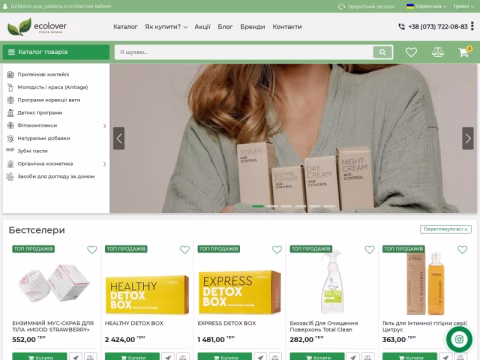Screen dimensions: 480x360
Task: Open Натуральні добавки category text
Action: [44, 138]
